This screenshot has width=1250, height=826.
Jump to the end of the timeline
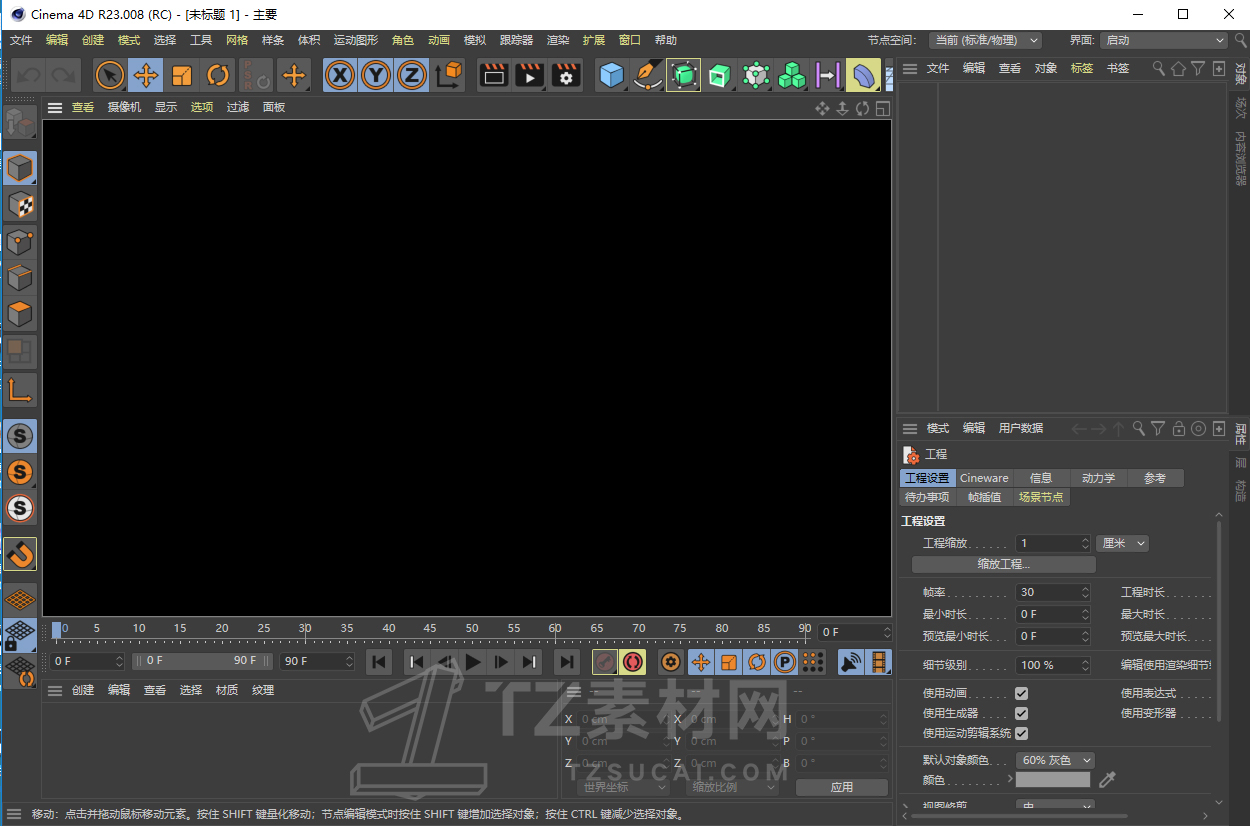[x=567, y=661]
